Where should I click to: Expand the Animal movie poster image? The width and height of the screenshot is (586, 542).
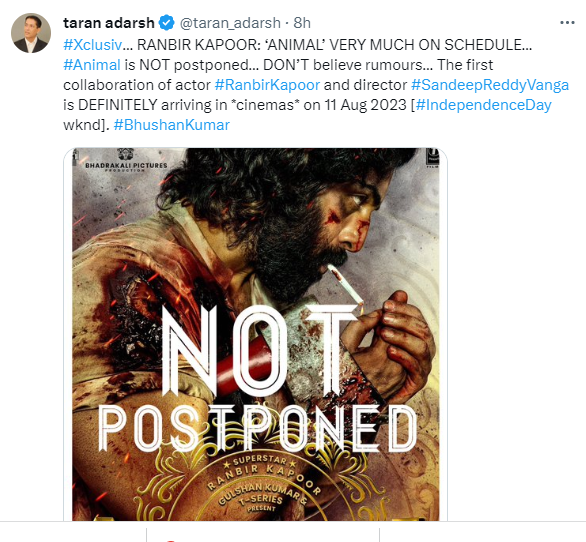tap(256, 334)
